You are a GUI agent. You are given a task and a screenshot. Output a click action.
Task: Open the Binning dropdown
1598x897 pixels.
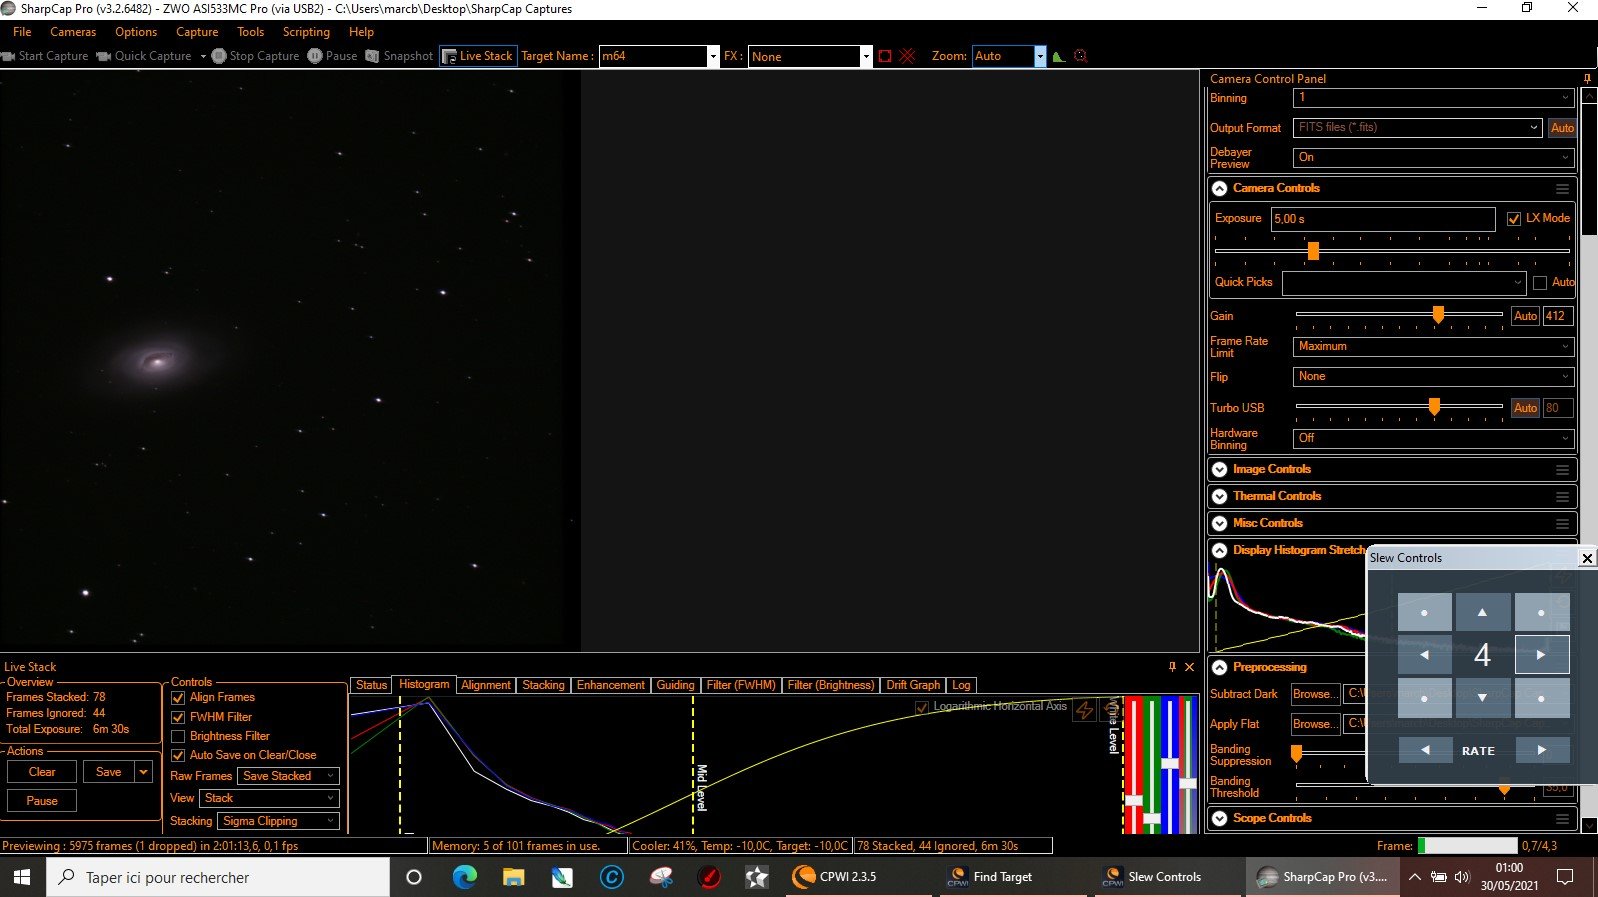(x=1434, y=98)
